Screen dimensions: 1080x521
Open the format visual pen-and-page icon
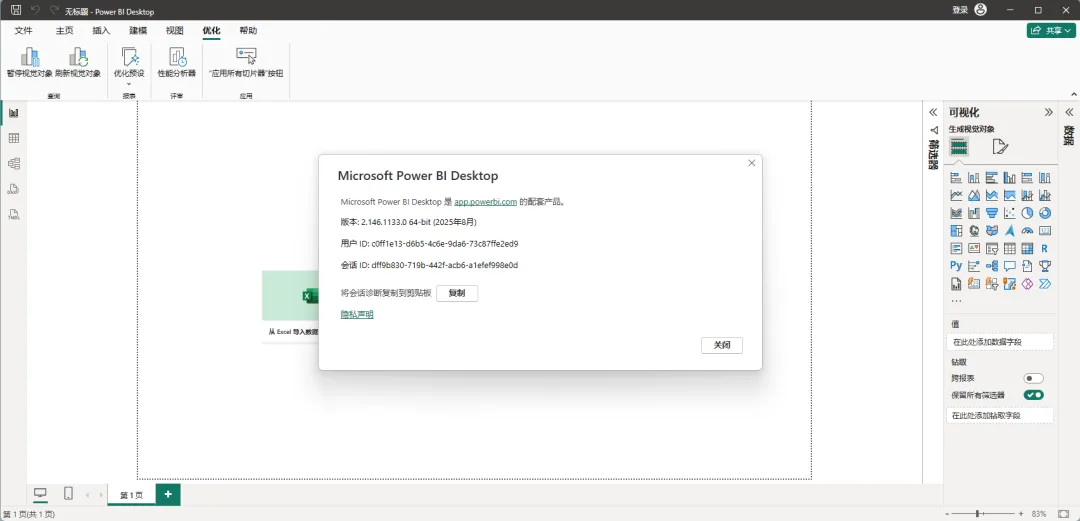click(x=1000, y=146)
